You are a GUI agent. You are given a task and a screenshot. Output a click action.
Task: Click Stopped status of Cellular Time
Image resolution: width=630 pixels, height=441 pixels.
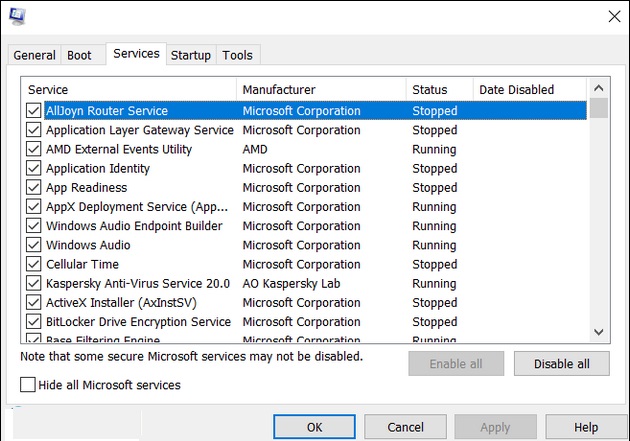pos(435,264)
